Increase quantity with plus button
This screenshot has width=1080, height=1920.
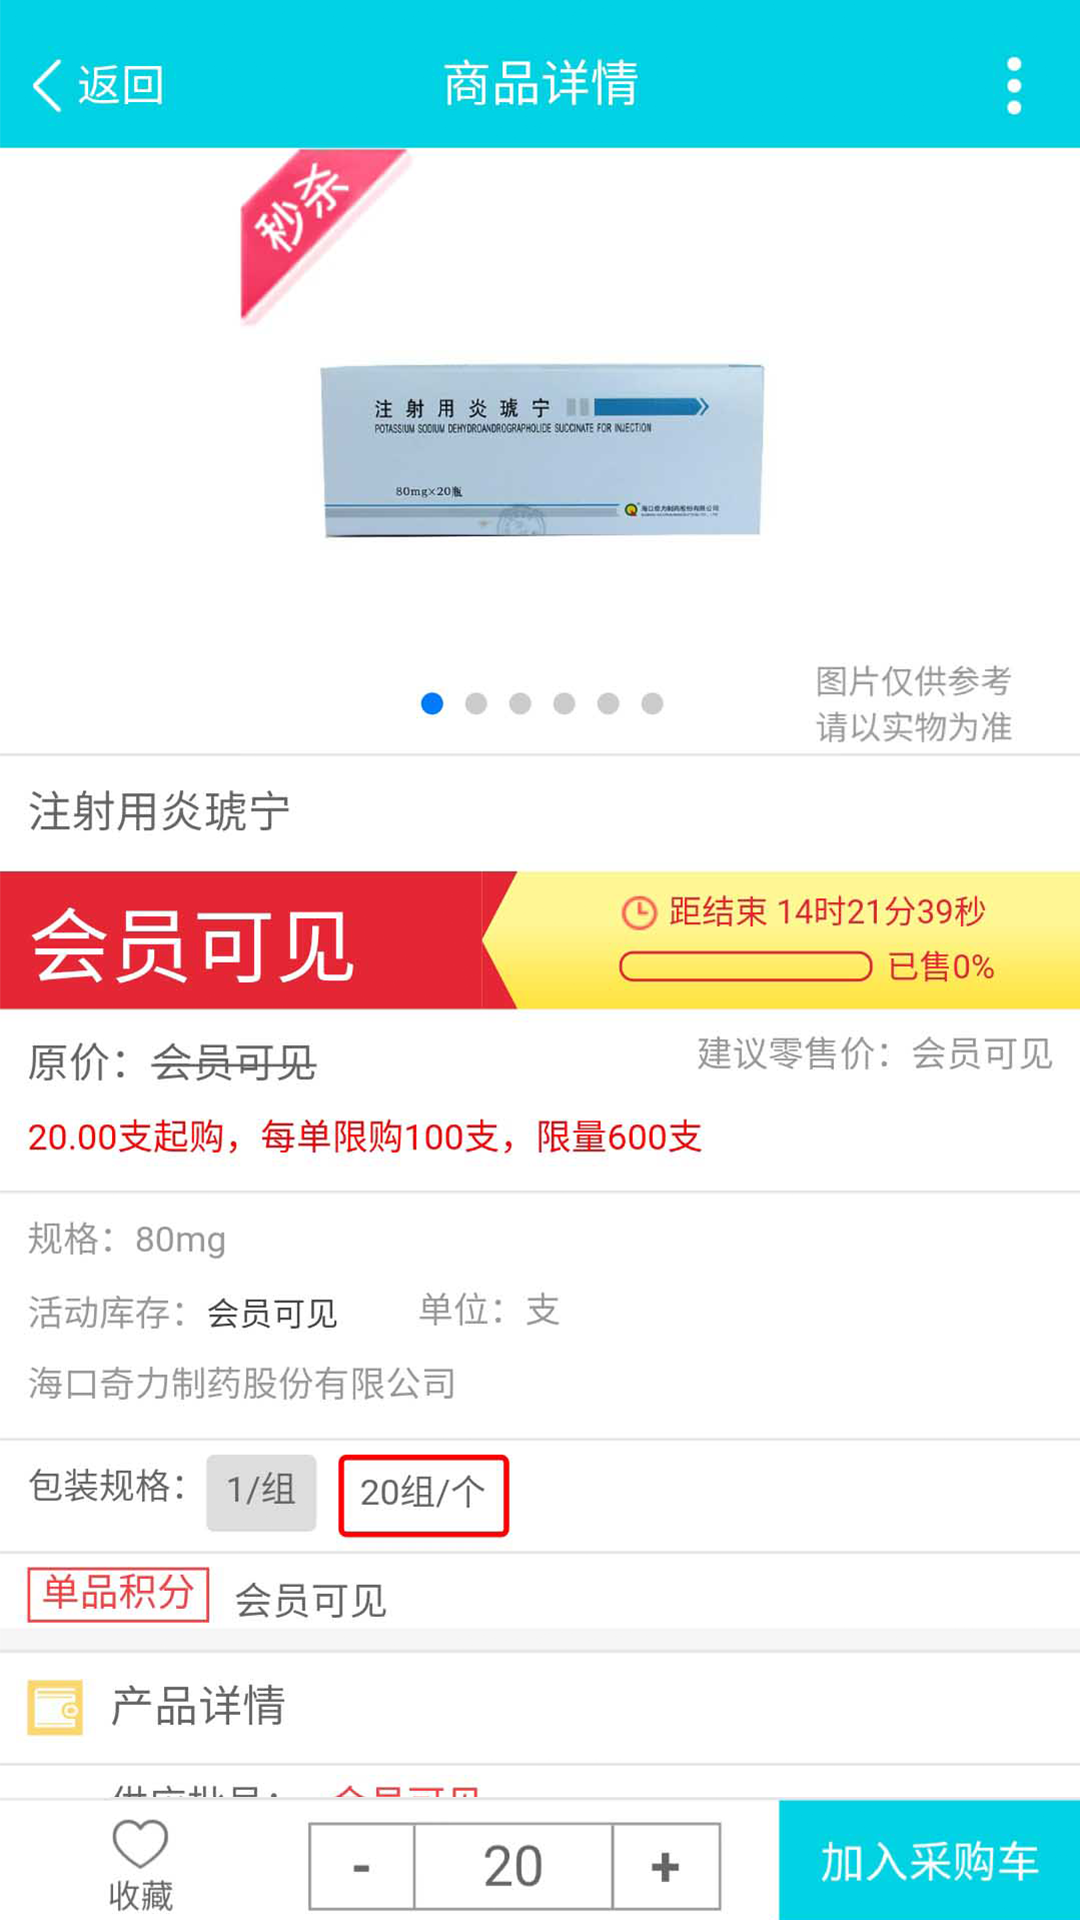tap(666, 1866)
